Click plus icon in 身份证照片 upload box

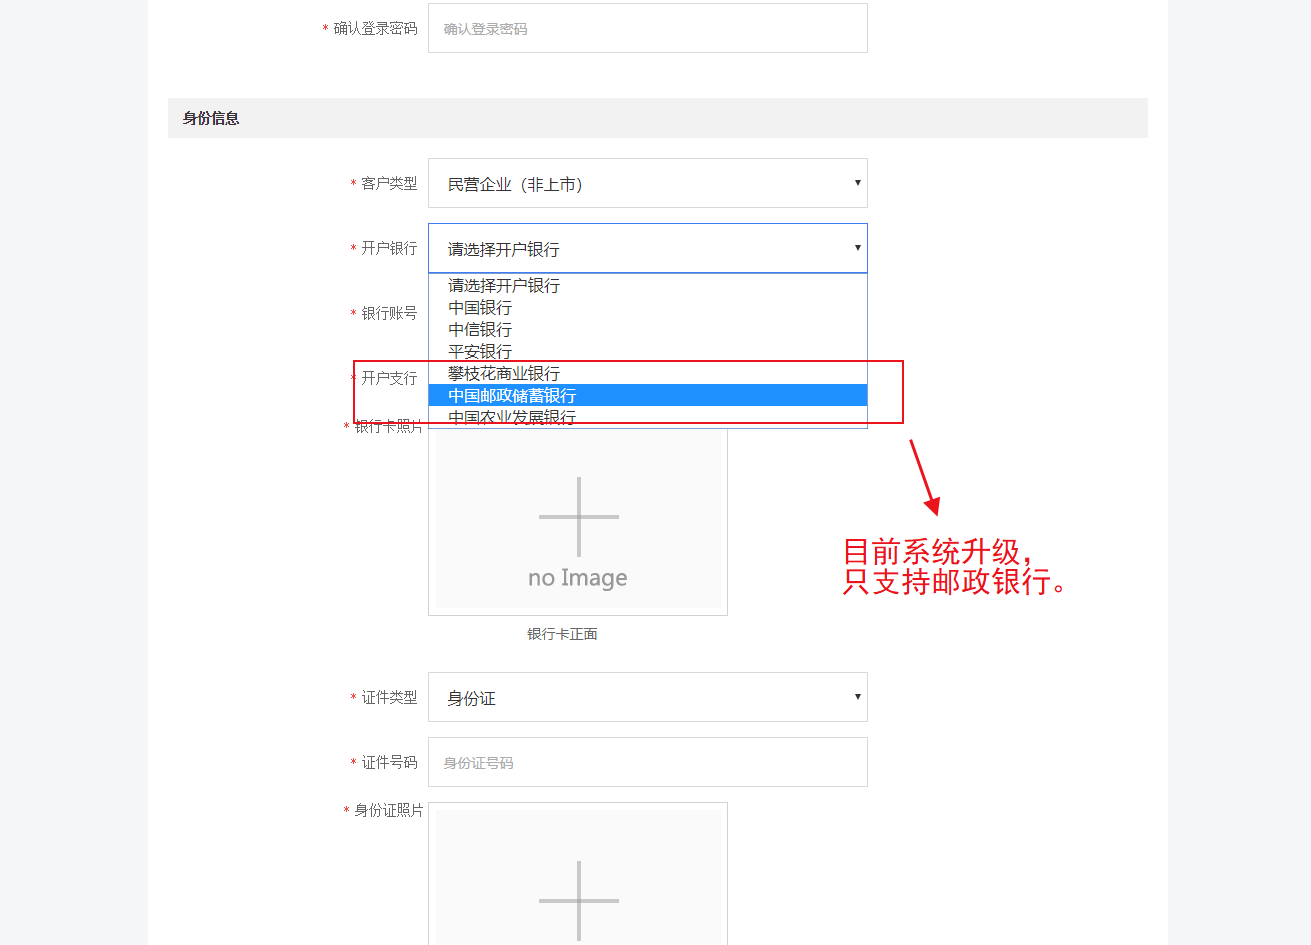[578, 900]
